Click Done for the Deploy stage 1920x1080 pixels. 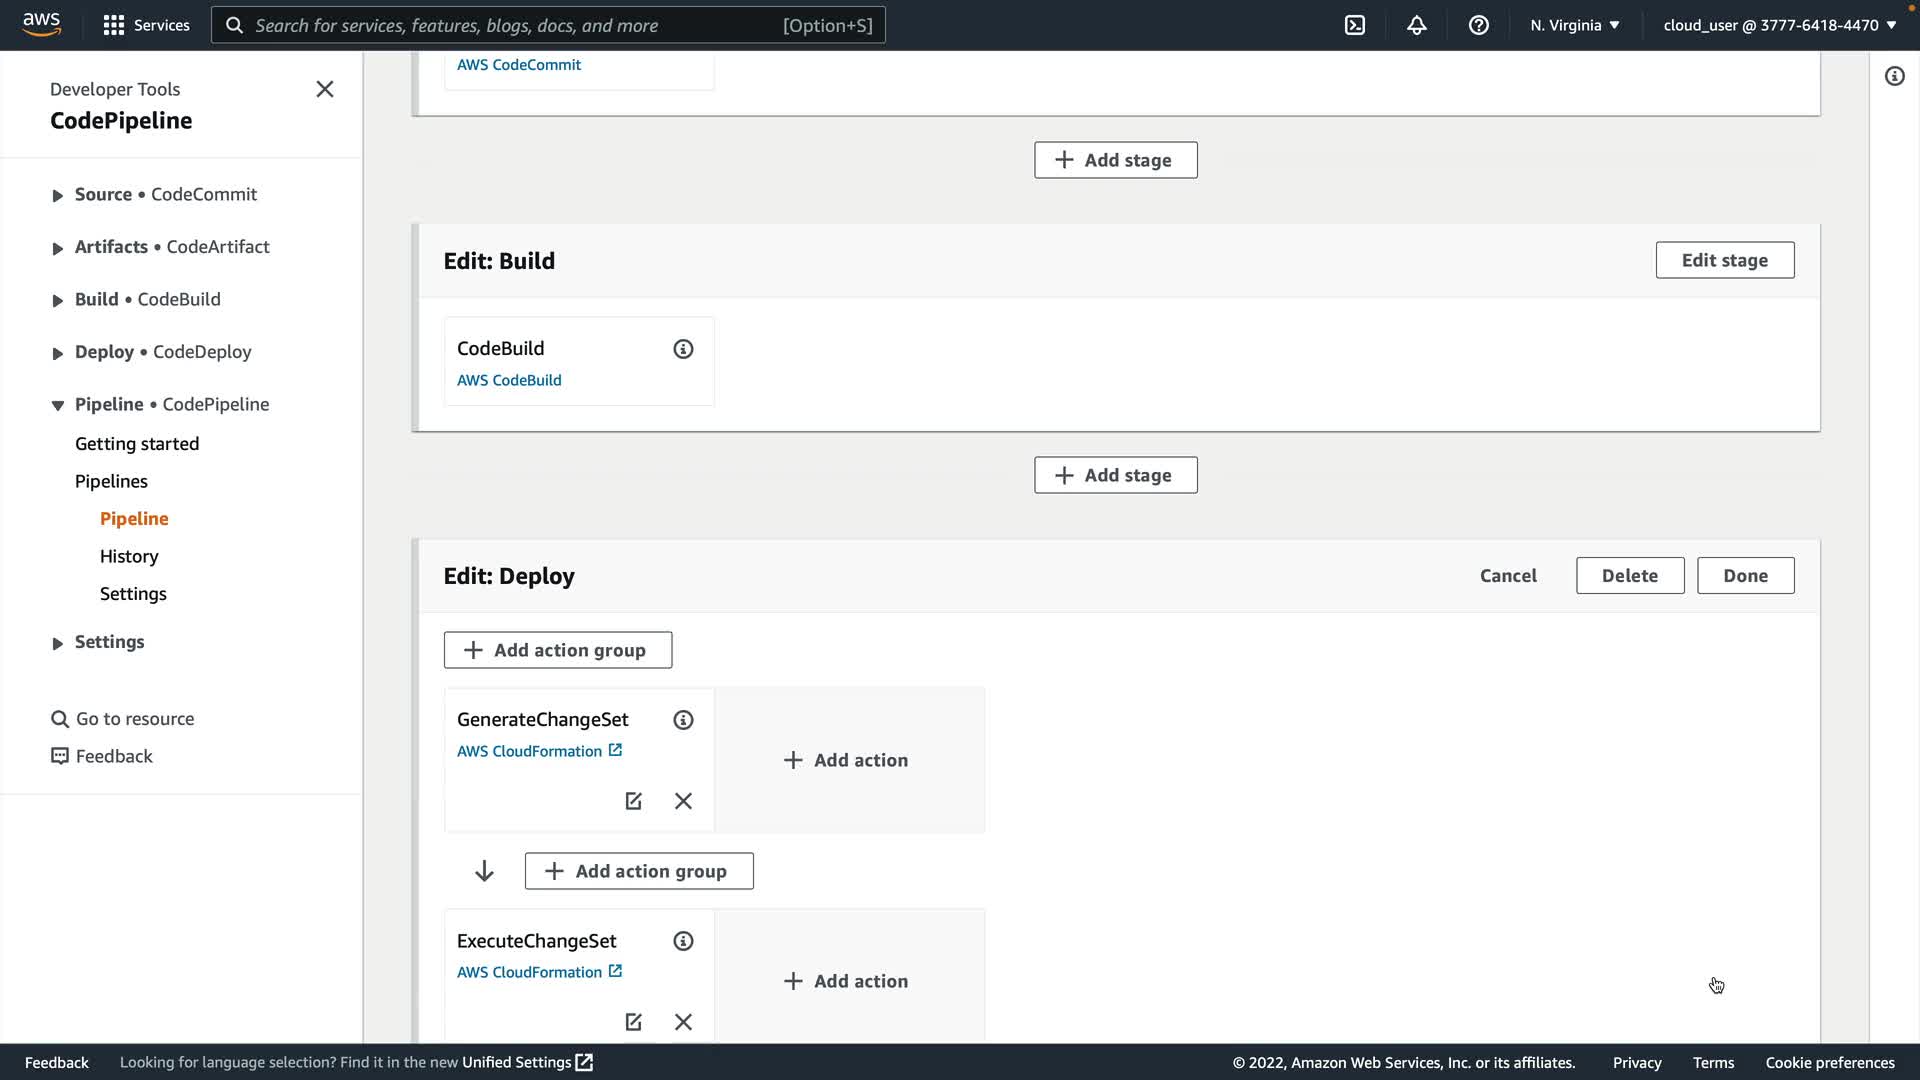tap(1745, 576)
